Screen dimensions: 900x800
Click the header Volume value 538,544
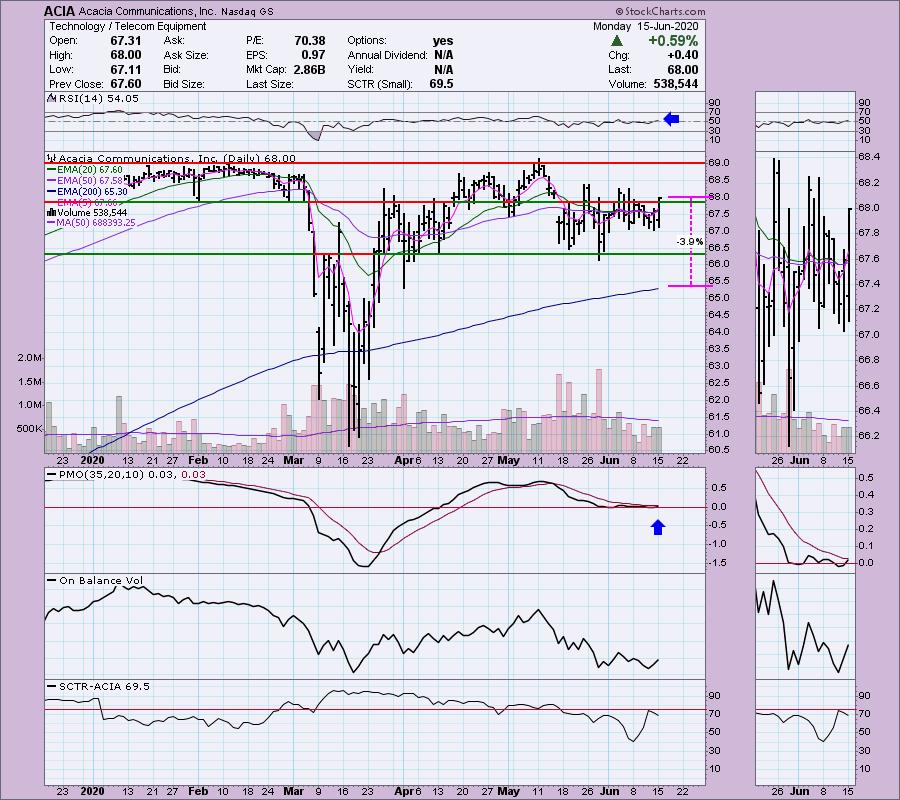tap(676, 84)
